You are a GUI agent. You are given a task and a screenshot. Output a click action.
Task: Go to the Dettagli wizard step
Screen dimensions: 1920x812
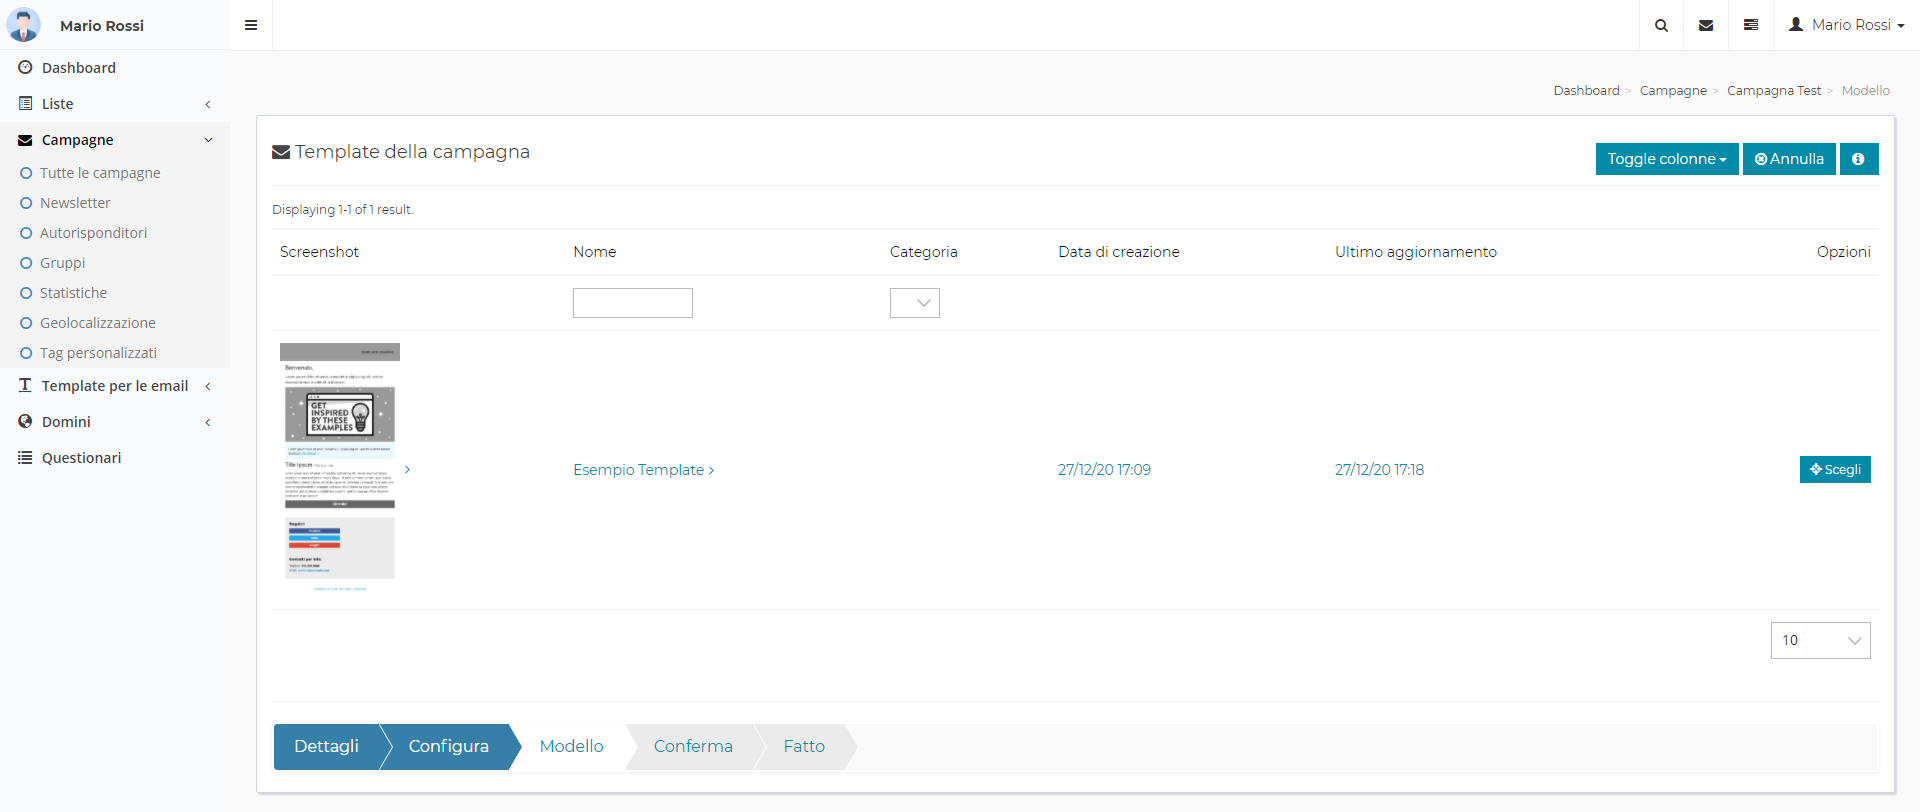[x=326, y=746]
